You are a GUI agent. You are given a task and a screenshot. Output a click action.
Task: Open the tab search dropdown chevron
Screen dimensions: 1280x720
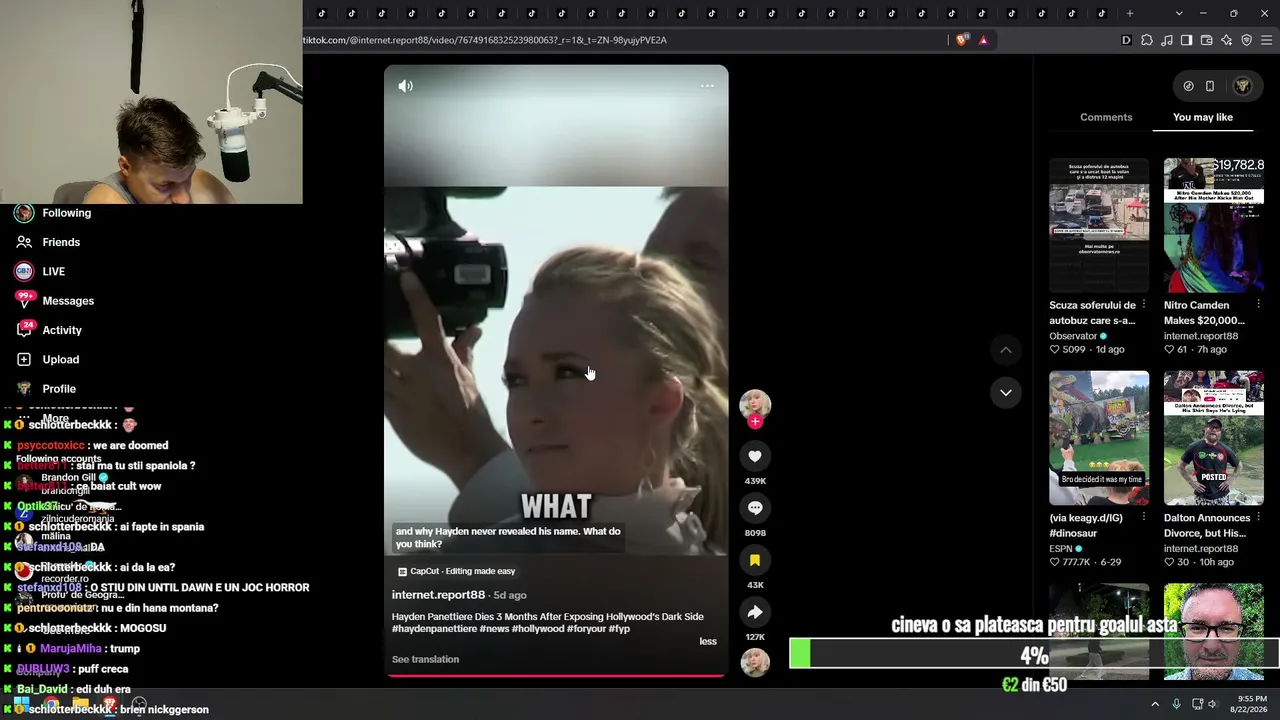coord(1179,13)
